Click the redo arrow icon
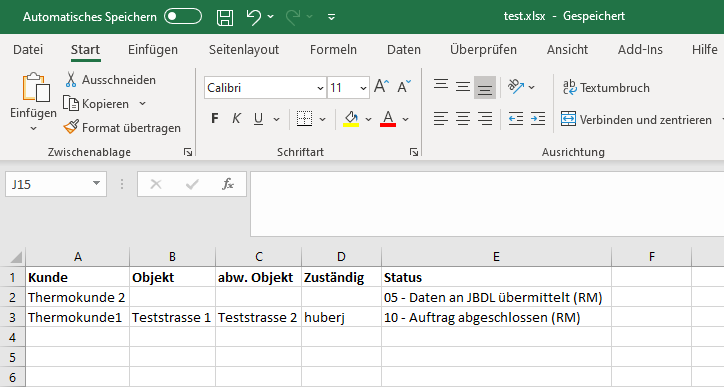 293,17
